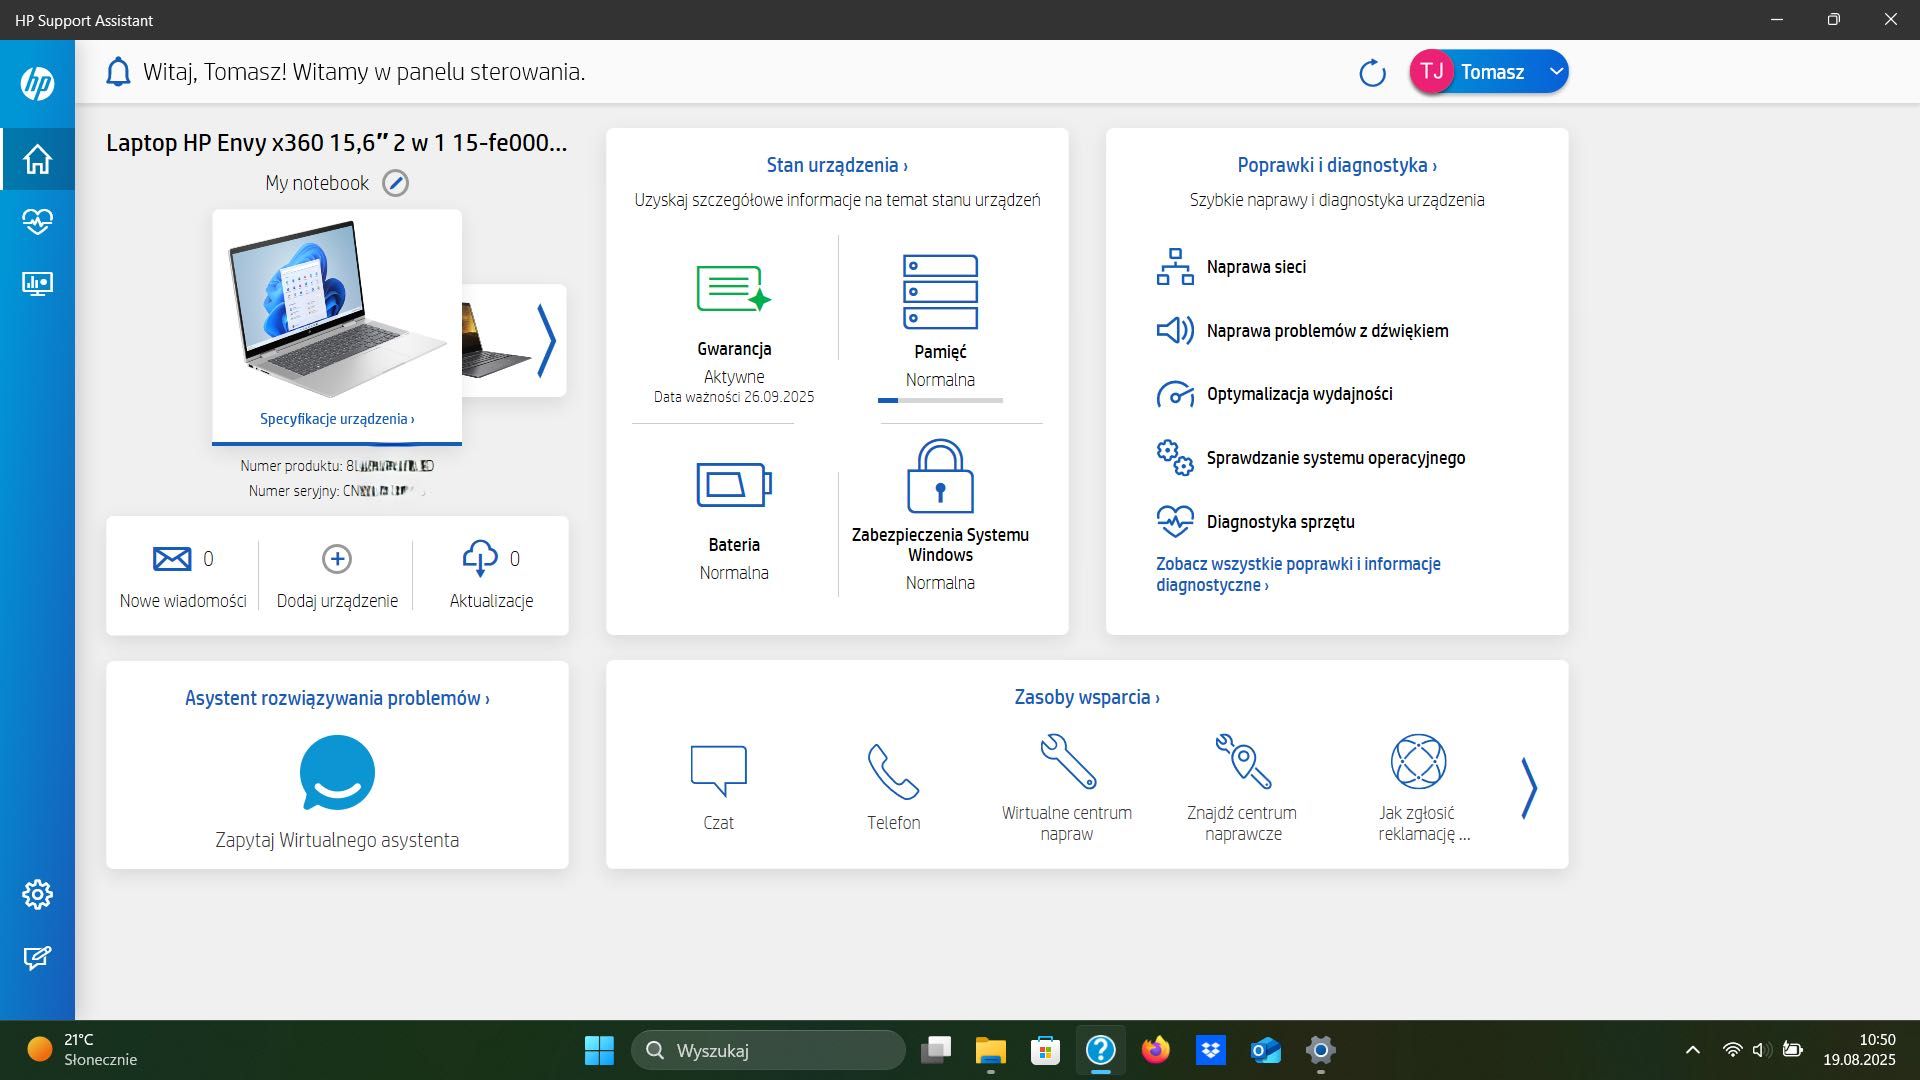Click the Naprawa sieci network icon
The height and width of the screenshot is (1080, 1920).
tap(1175, 267)
